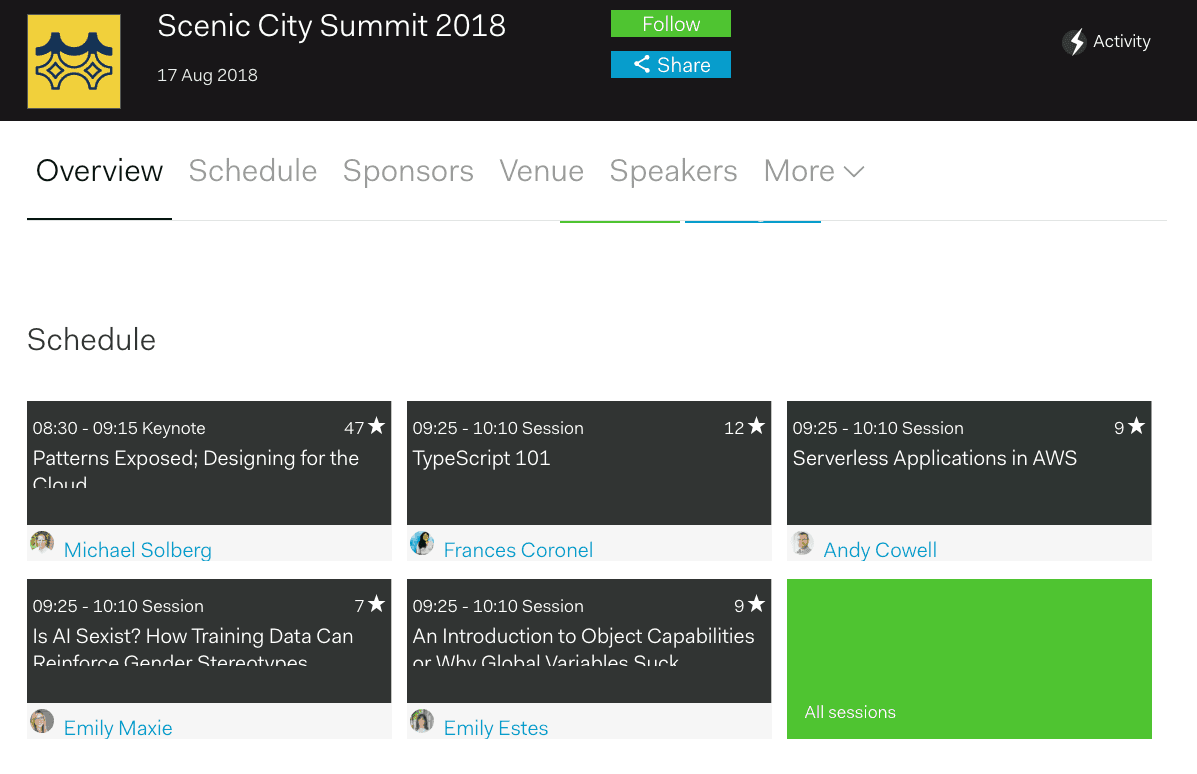The width and height of the screenshot is (1197, 774).
Task: Open the Emily Estes speaker link
Action: [x=495, y=728]
